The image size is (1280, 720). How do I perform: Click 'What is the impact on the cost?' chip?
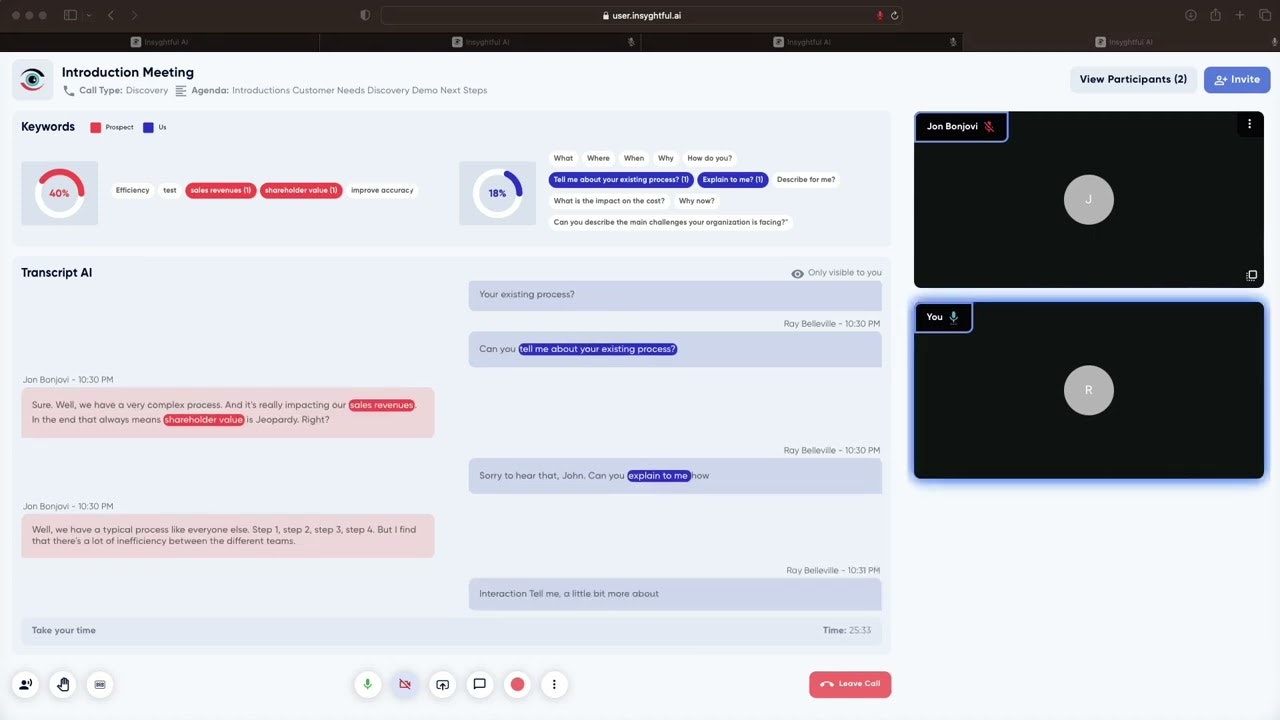tap(609, 201)
